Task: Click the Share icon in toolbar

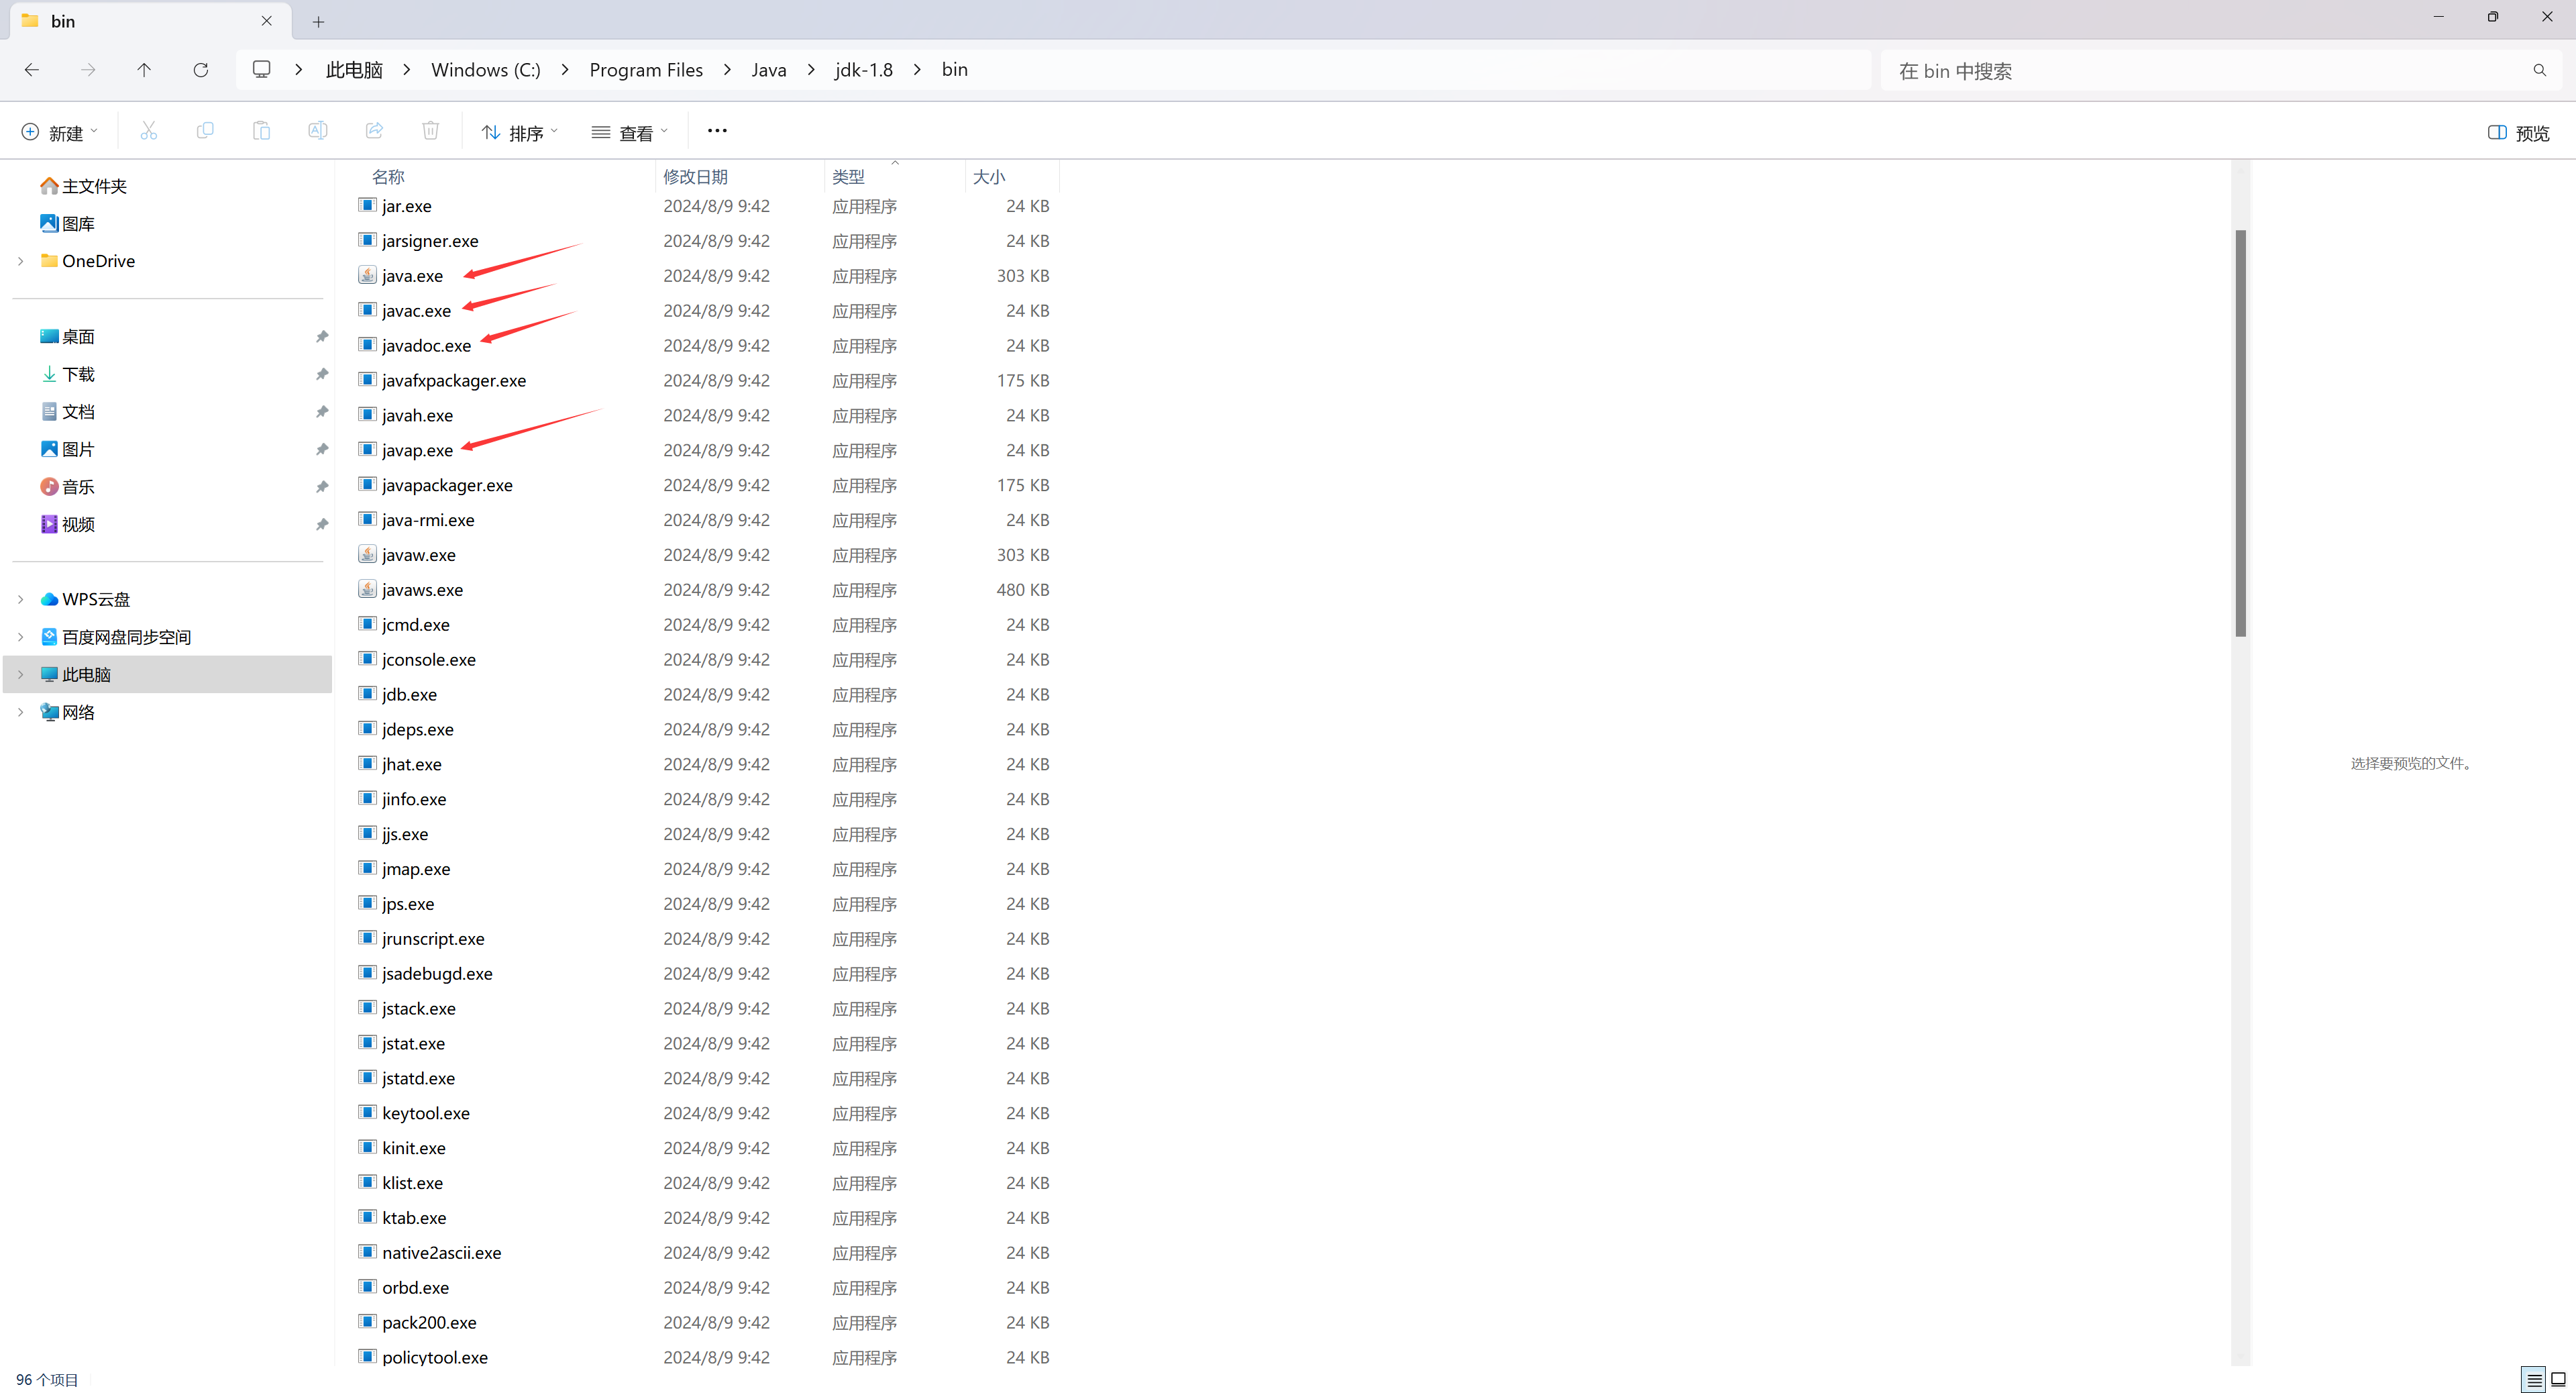Action: 374,131
